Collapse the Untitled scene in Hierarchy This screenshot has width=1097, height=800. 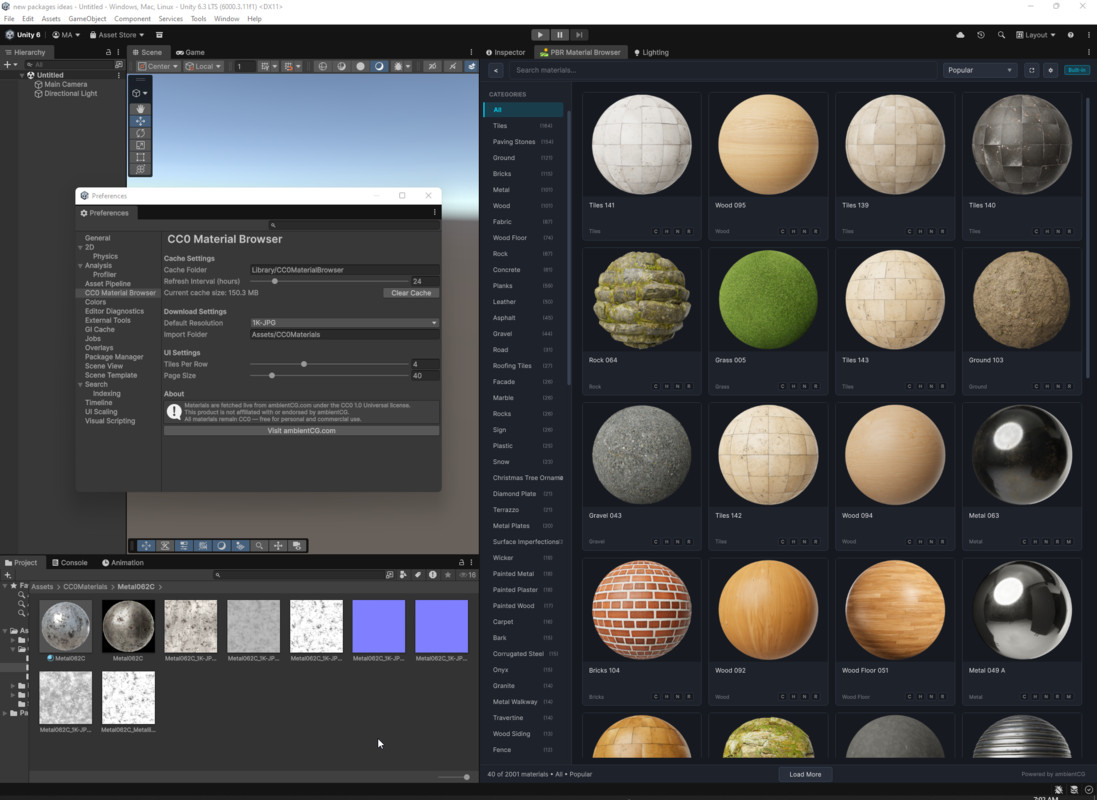click(x=22, y=75)
